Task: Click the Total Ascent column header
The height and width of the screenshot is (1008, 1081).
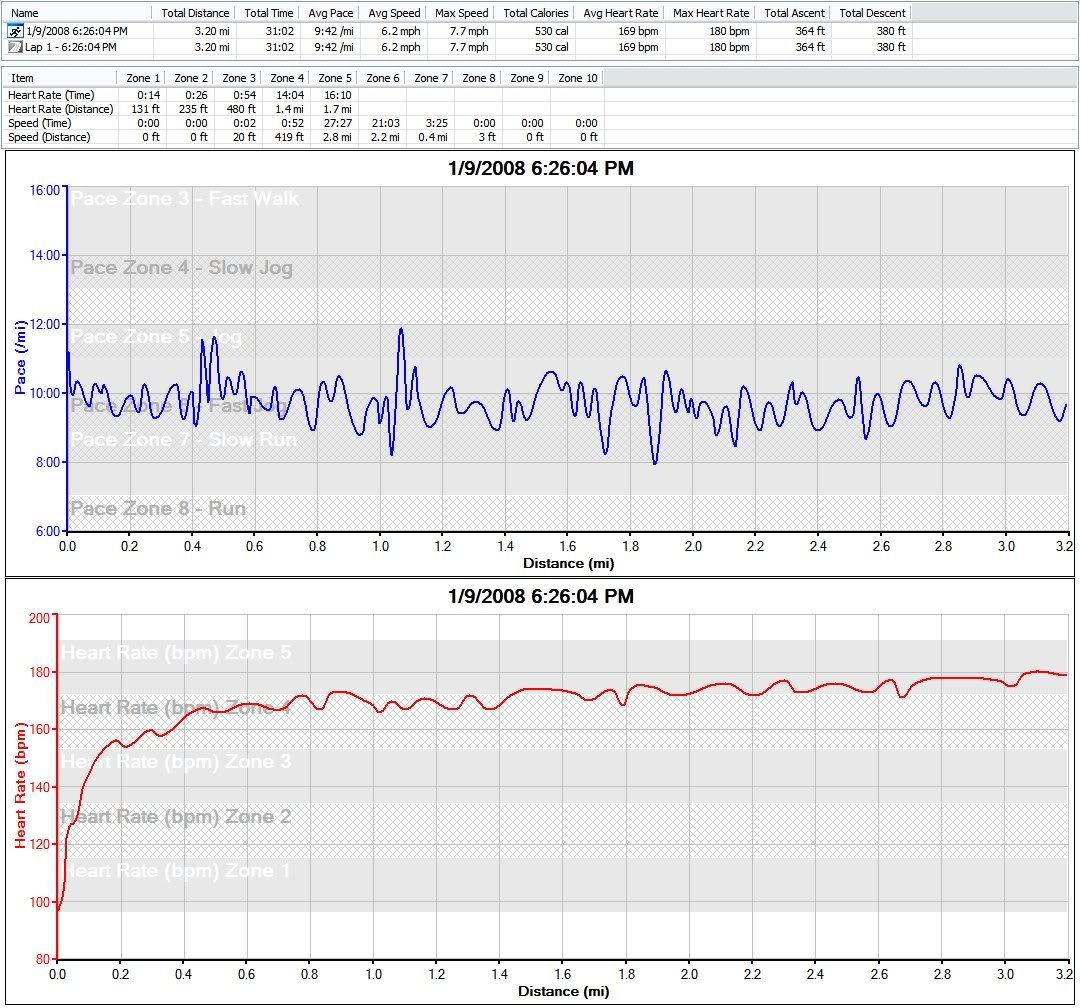Action: pos(793,13)
